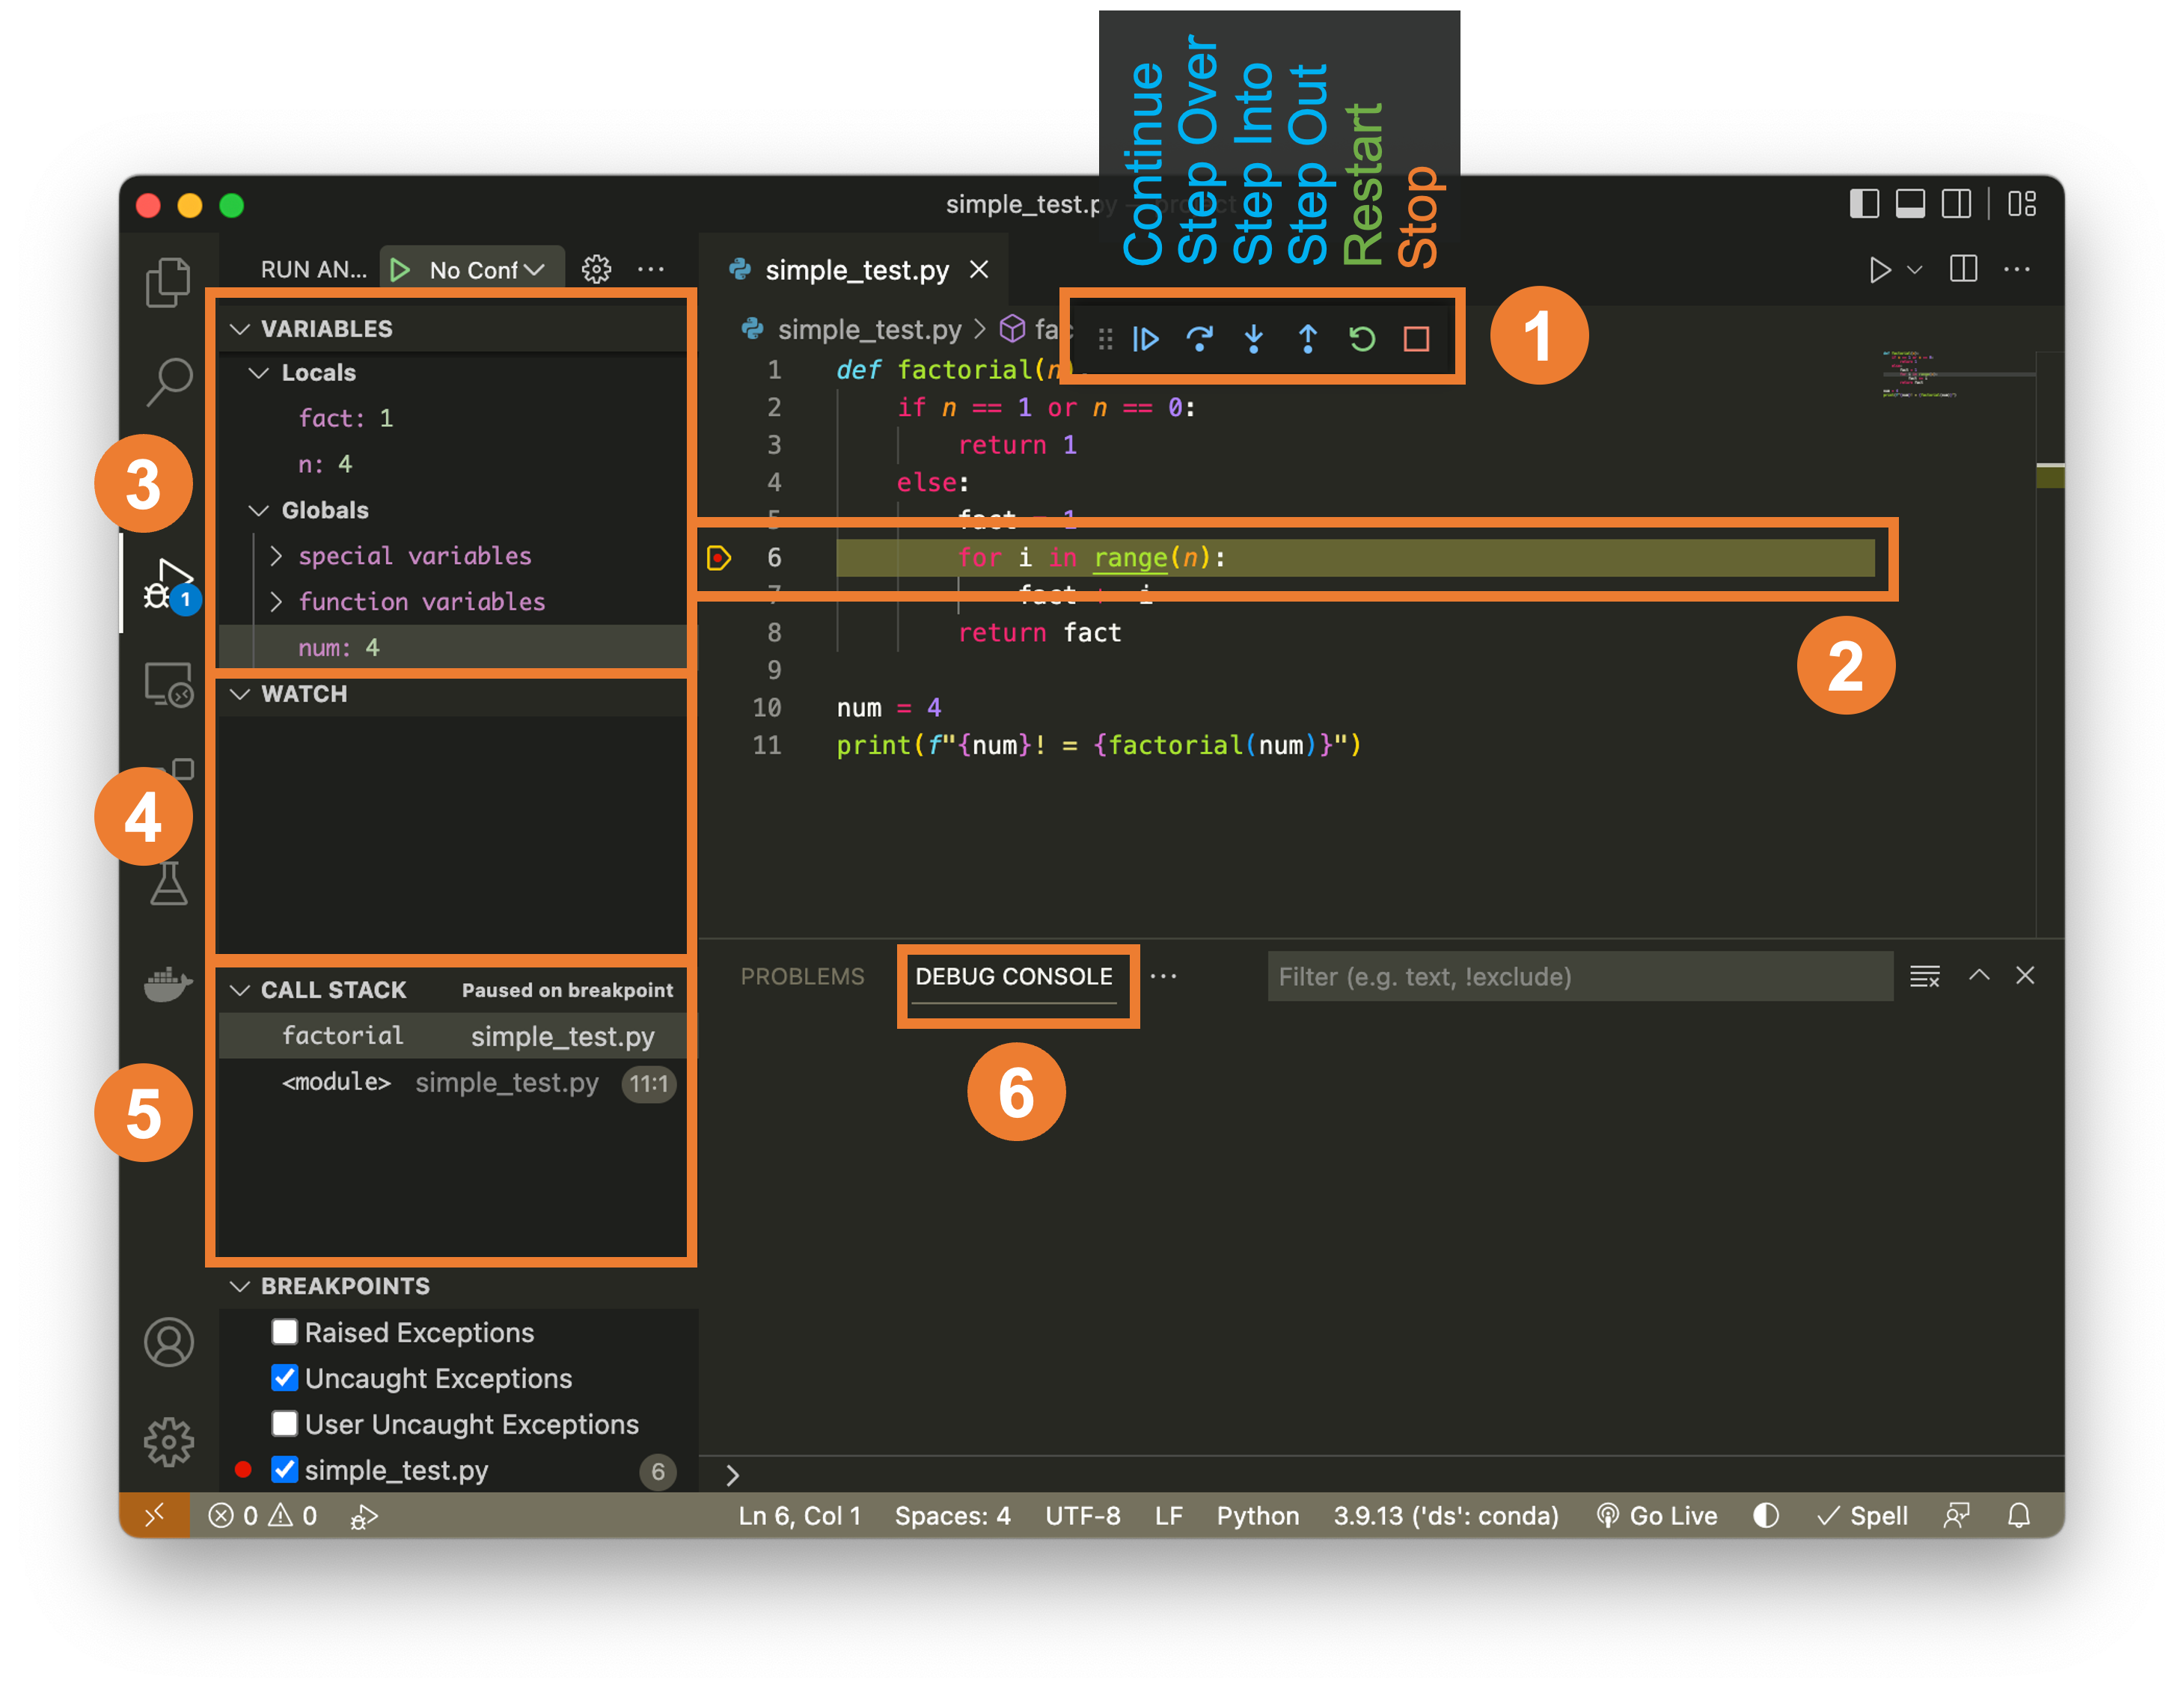Click the Step Into debug icon
The image size is (2184, 1694).
(1253, 340)
